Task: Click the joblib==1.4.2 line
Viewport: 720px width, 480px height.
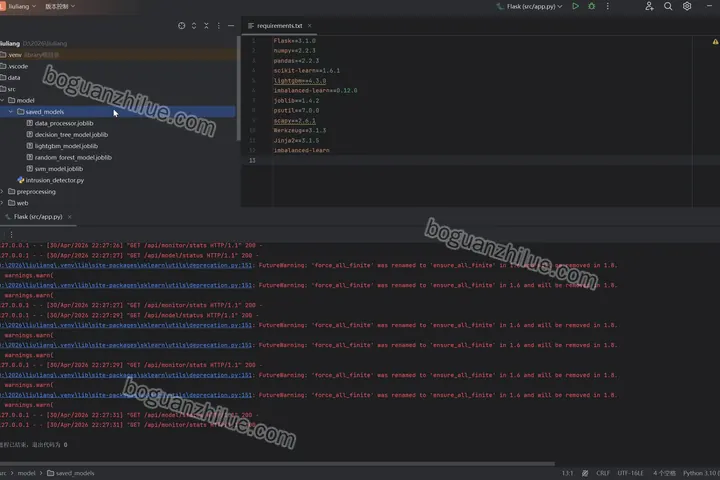Action: [x=296, y=101]
